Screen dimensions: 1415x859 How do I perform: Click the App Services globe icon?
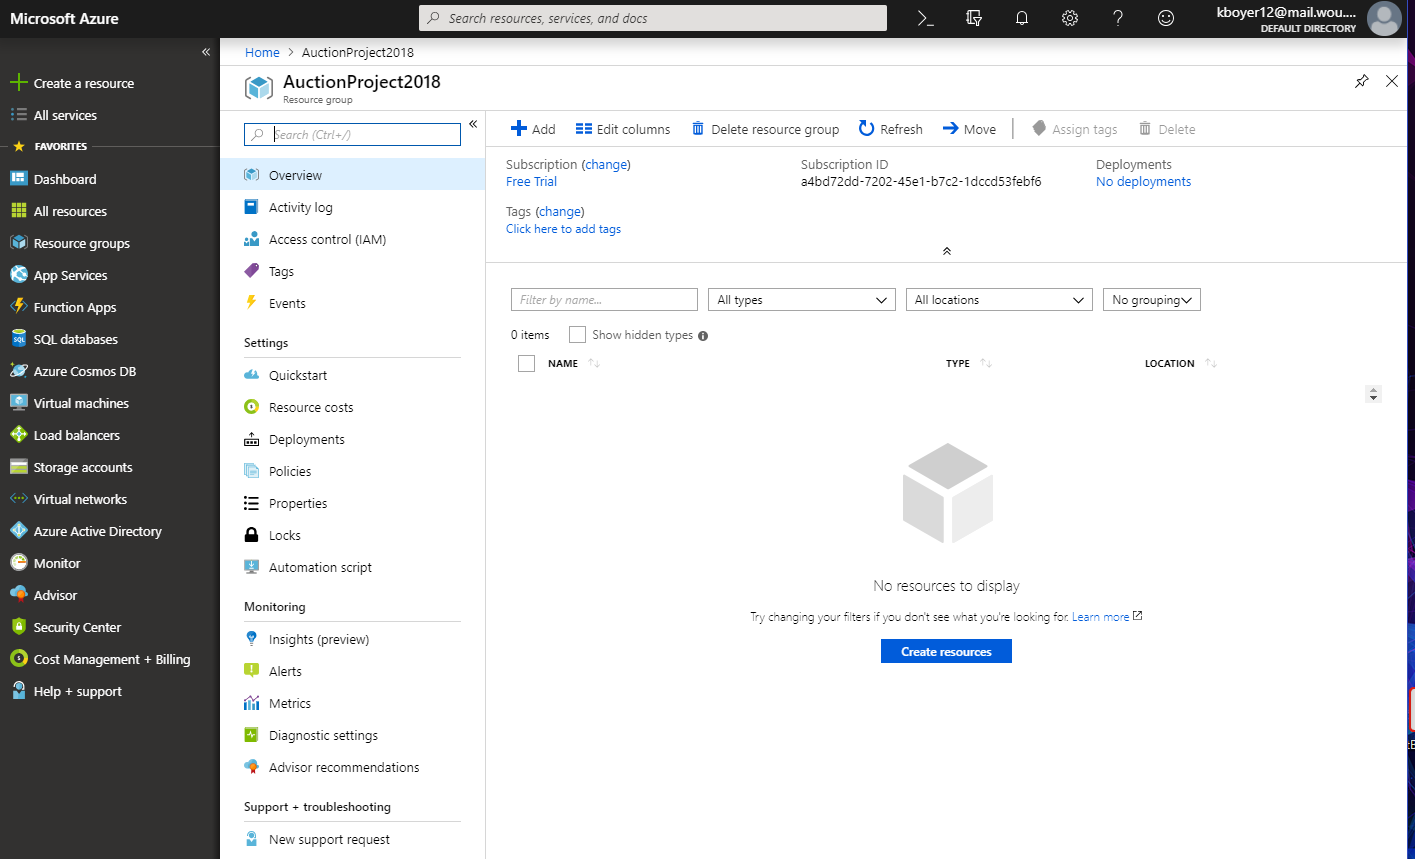pos(18,275)
